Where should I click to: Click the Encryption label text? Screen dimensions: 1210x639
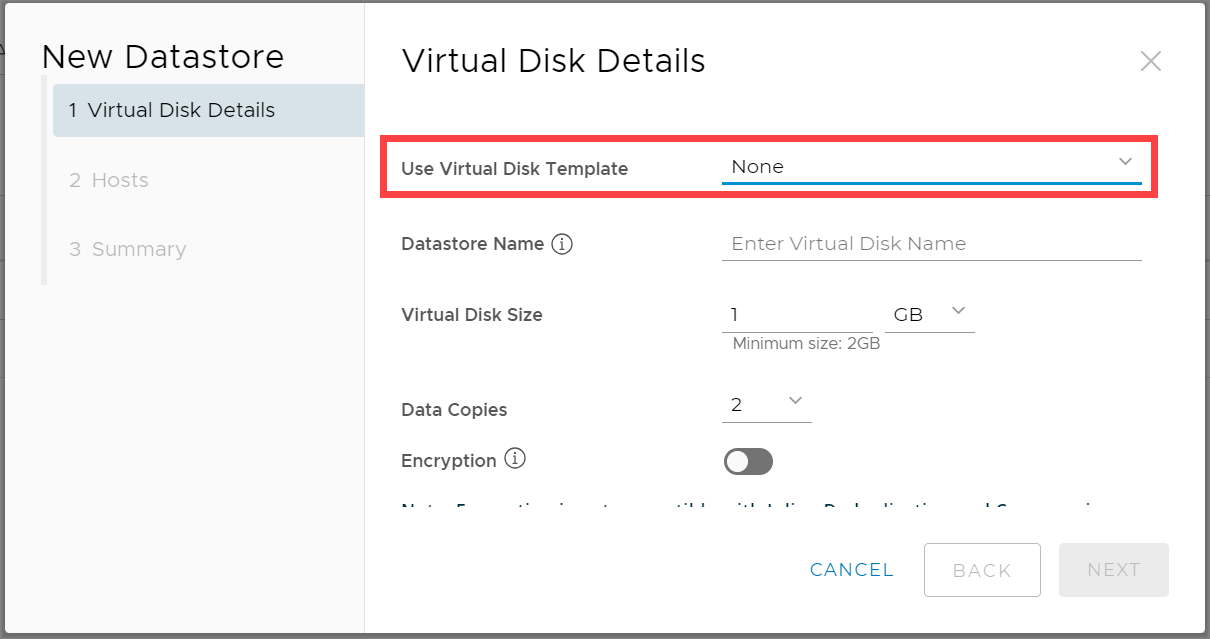pos(448,461)
